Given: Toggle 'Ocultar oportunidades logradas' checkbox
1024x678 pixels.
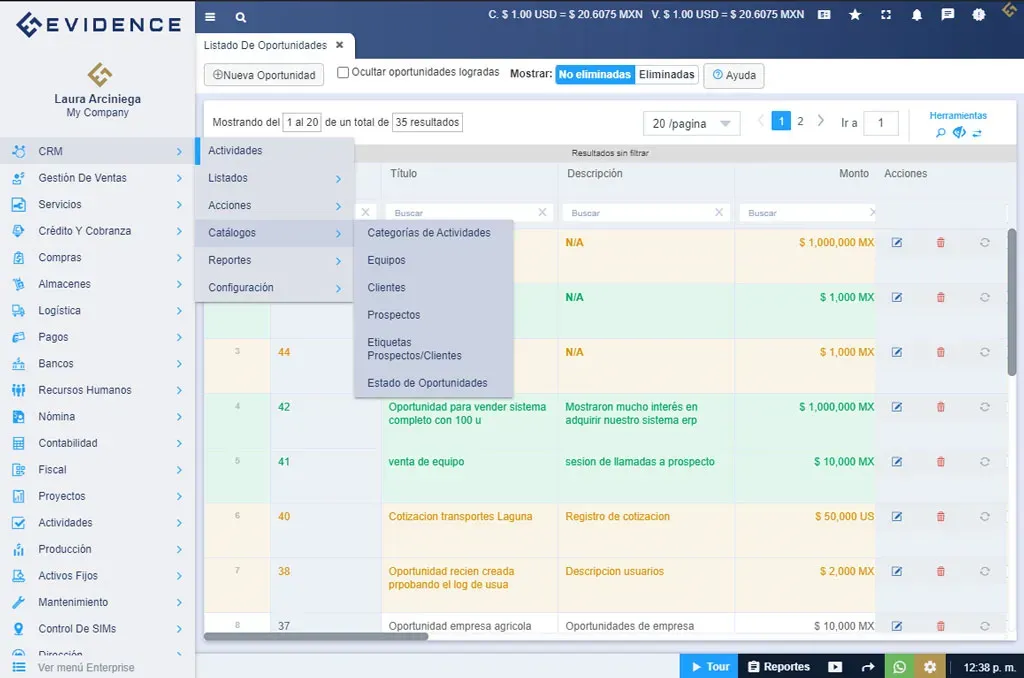Looking at the screenshot, I should [343, 74].
